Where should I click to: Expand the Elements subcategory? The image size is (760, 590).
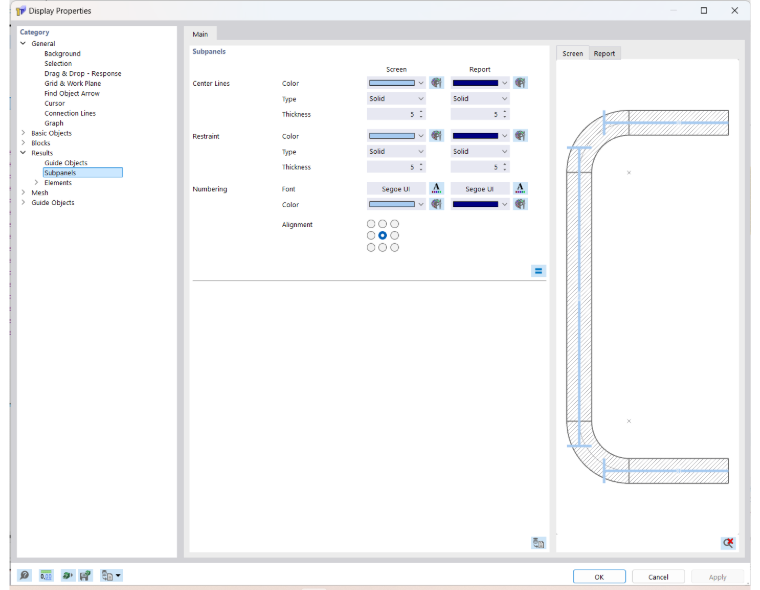(x=36, y=182)
